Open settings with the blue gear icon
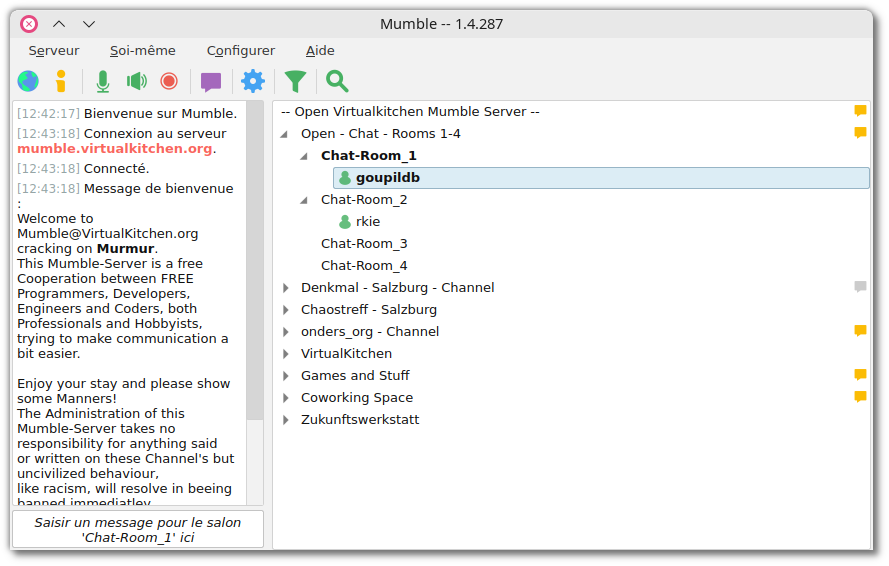Image resolution: width=889 pixels, height=566 pixels. (253, 81)
